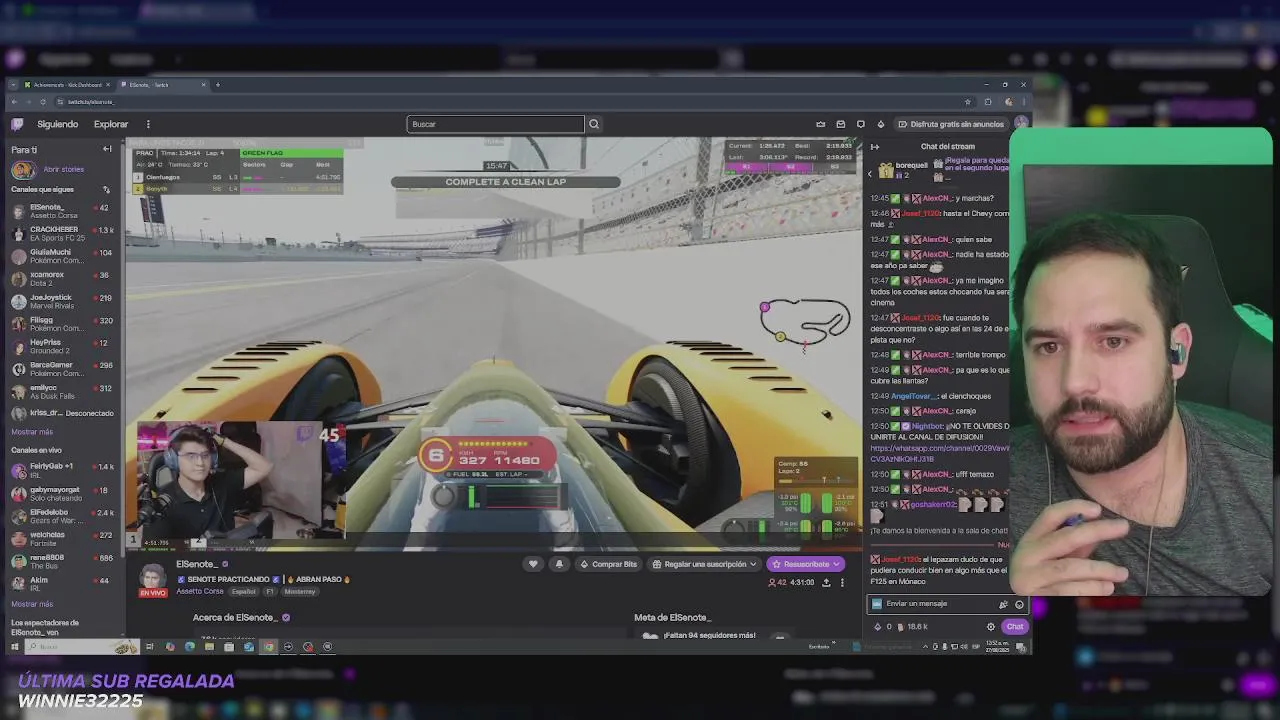This screenshot has height=720, width=1280.
Task: Click Disfruta gratis sin anuncios button
Action: 951,124
